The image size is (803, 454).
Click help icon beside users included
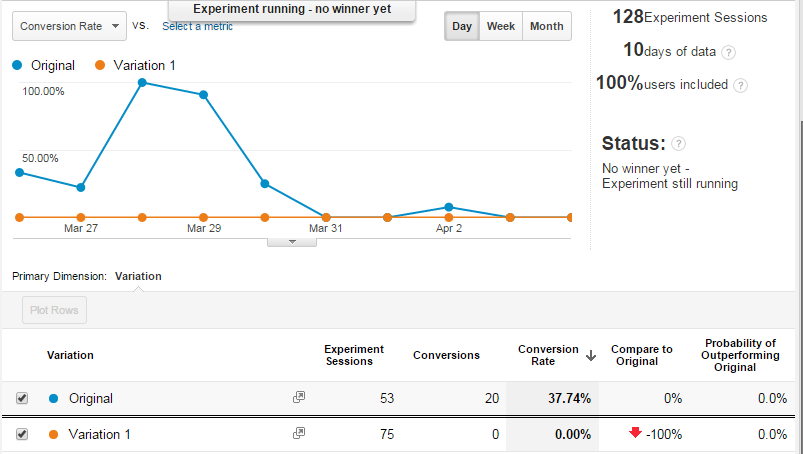(740, 85)
